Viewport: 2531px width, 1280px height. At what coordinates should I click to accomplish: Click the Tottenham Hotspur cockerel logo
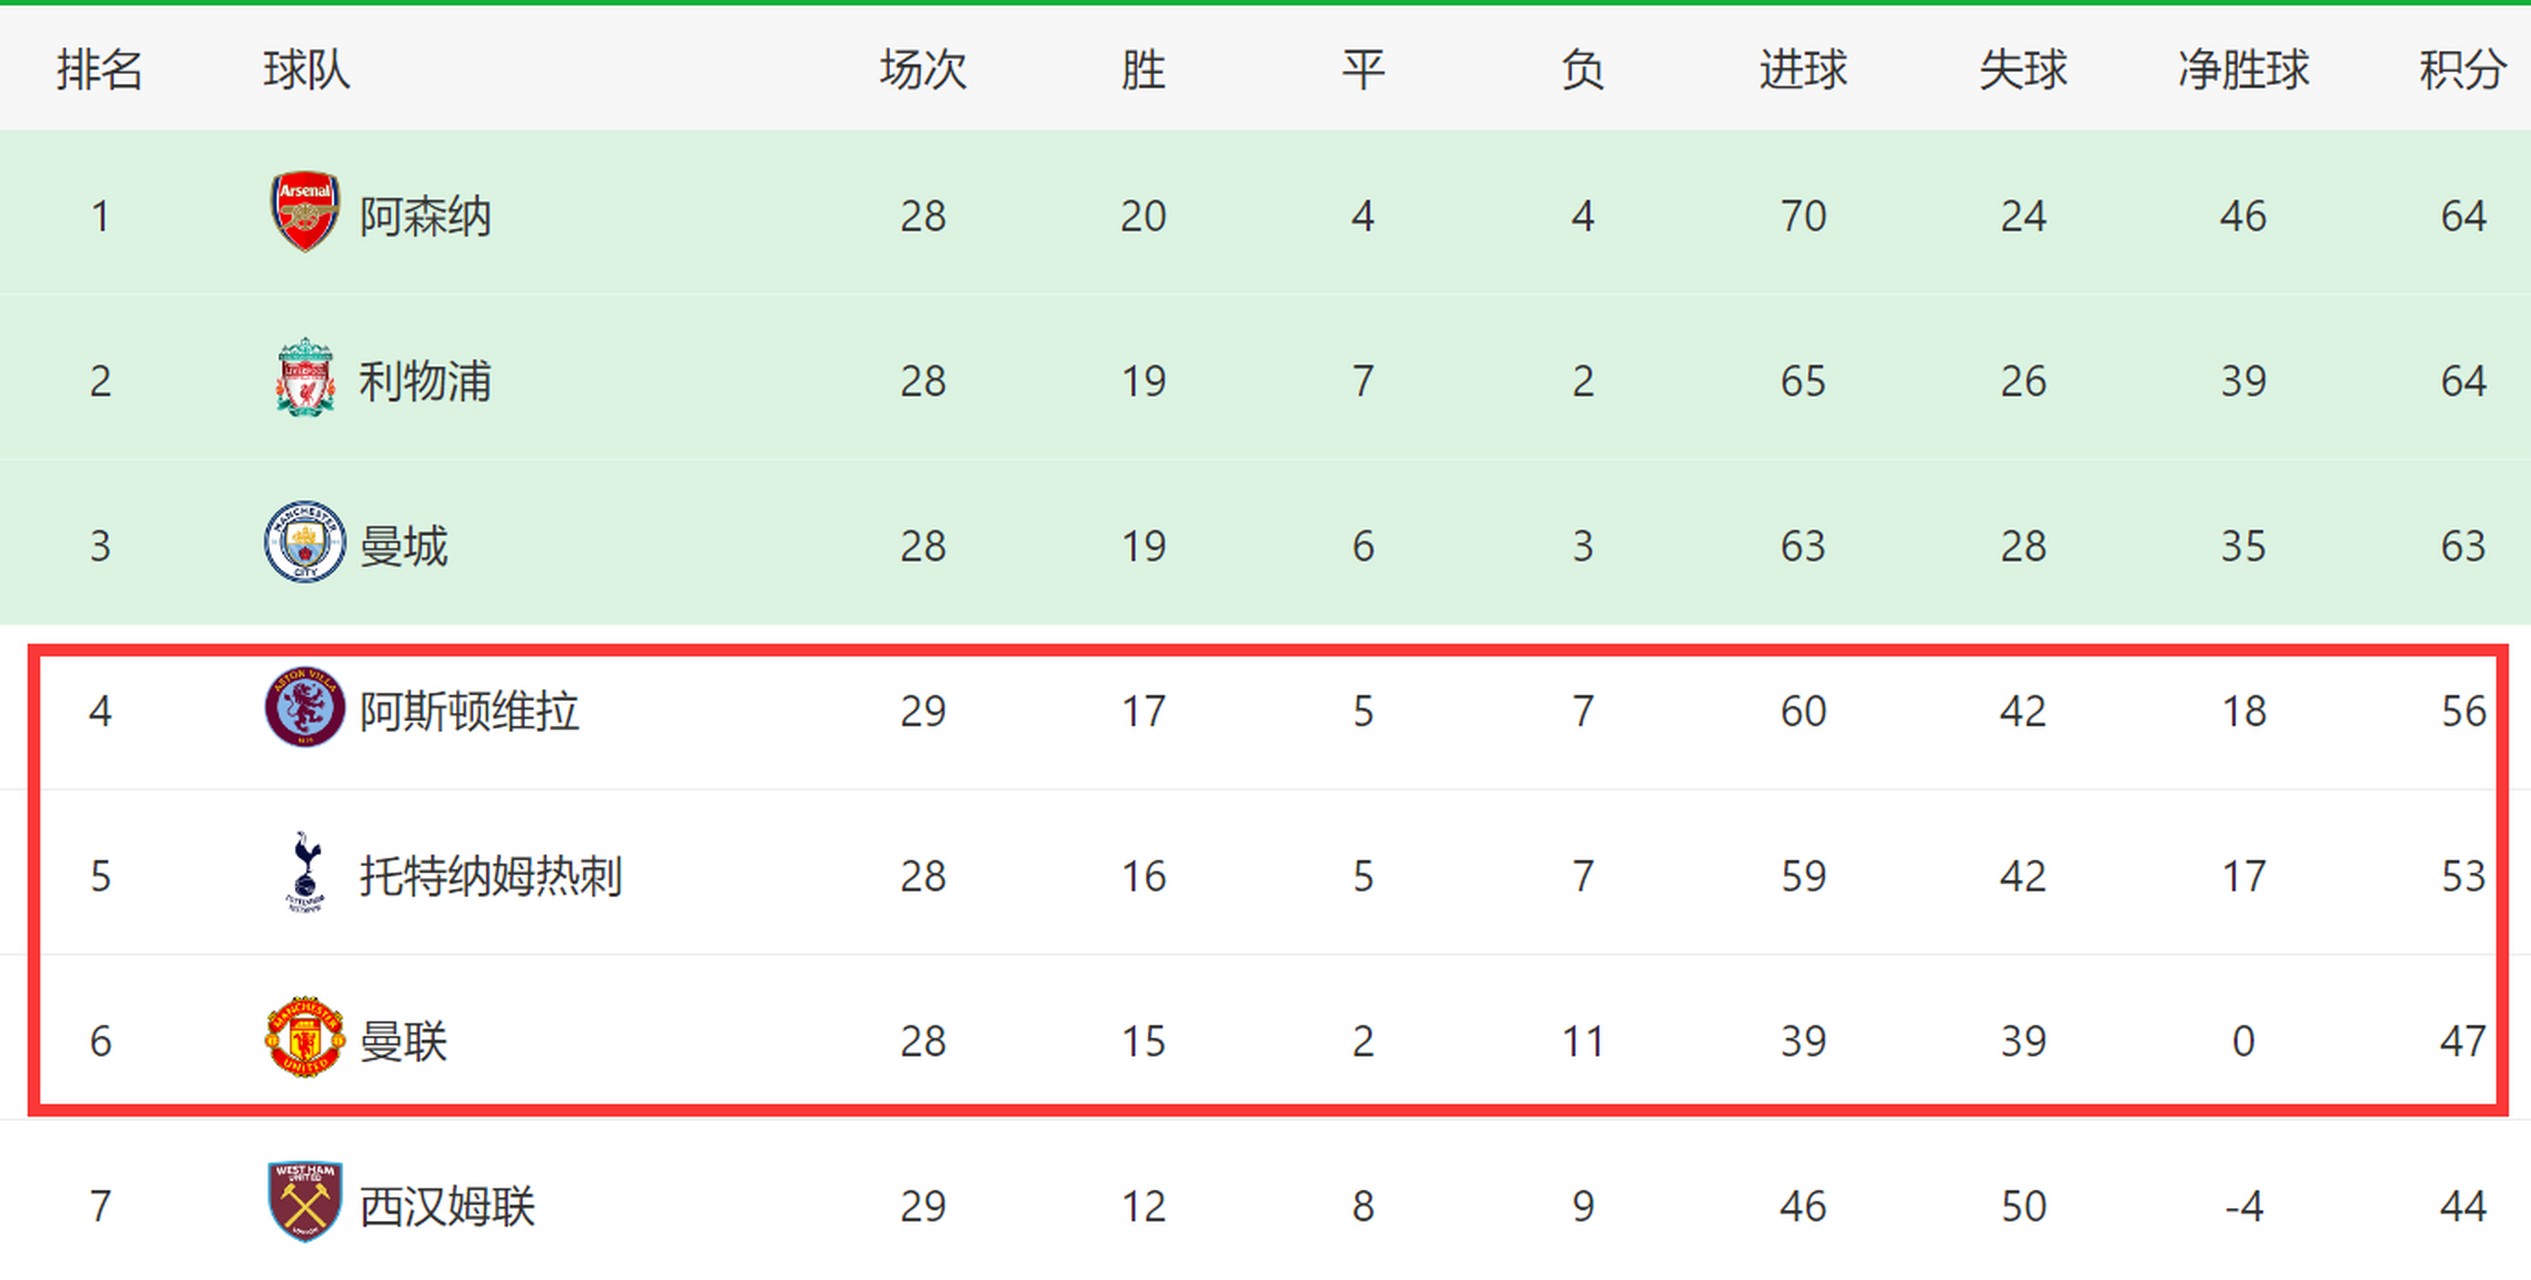305,872
